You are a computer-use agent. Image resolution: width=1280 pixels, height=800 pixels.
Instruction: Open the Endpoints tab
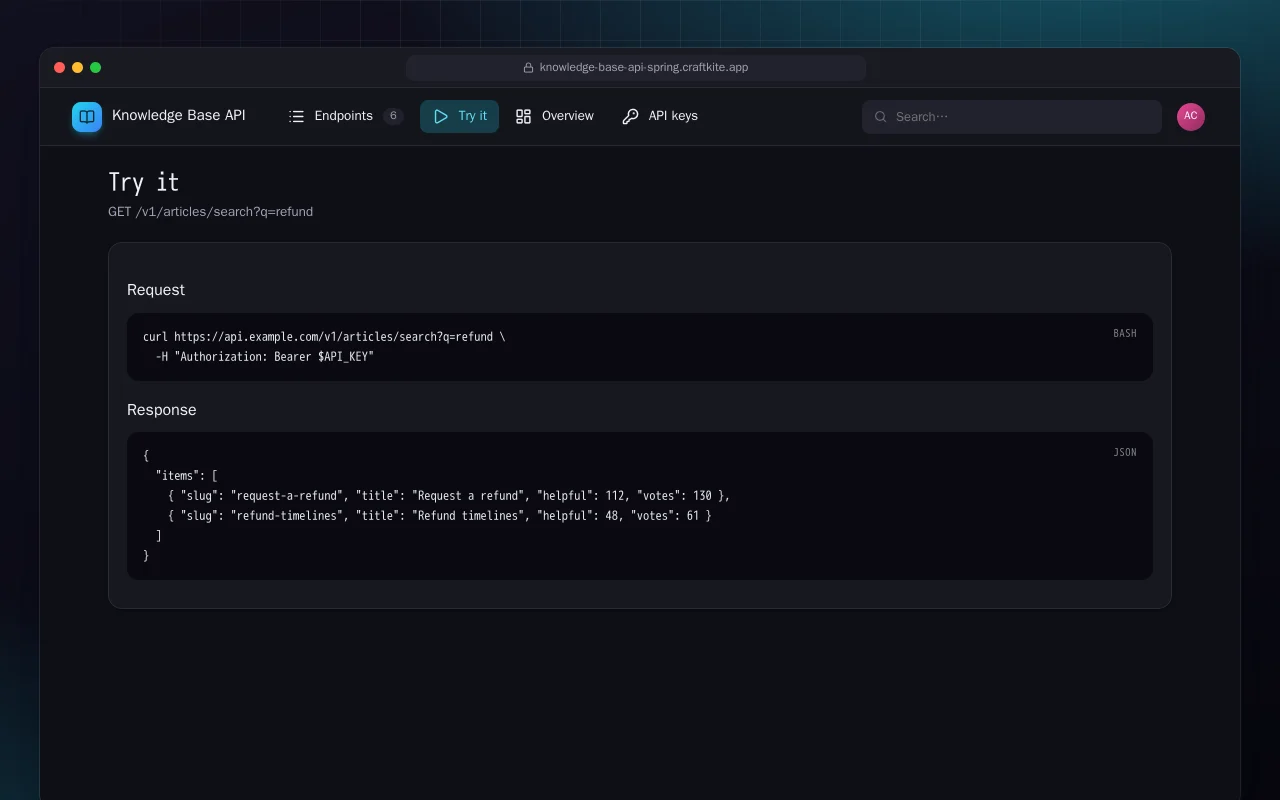click(346, 117)
